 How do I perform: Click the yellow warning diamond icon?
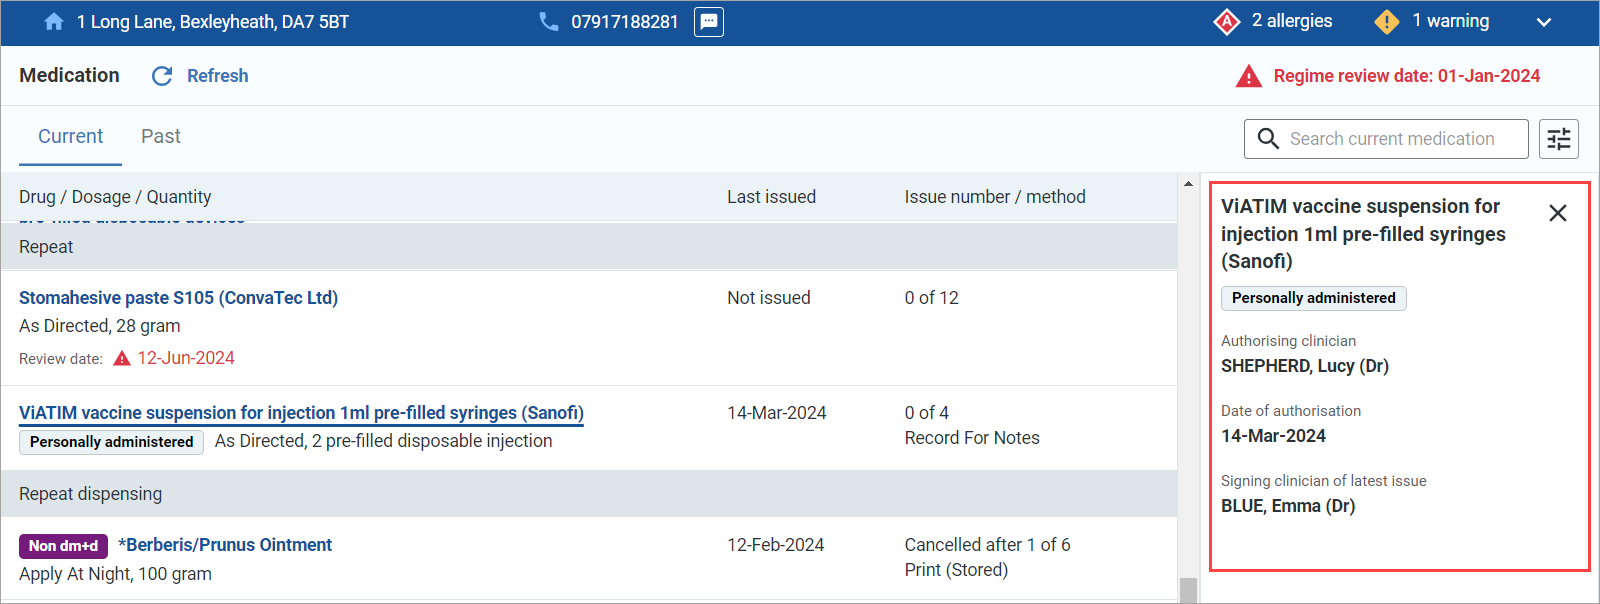[x=1387, y=22]
